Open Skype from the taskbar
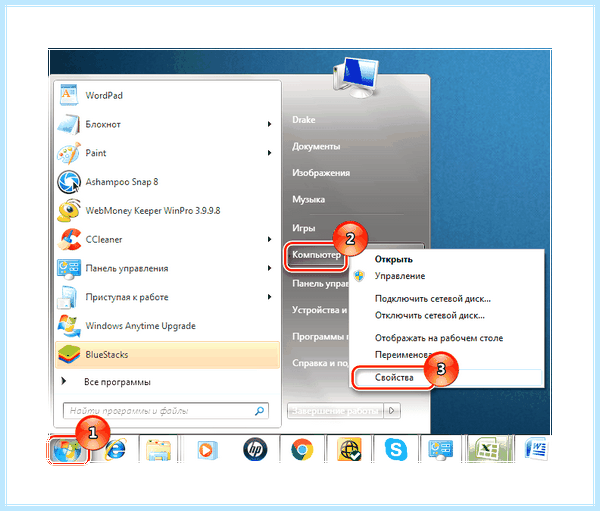Screen dimensions: 600x511 (x=396, y=449)
